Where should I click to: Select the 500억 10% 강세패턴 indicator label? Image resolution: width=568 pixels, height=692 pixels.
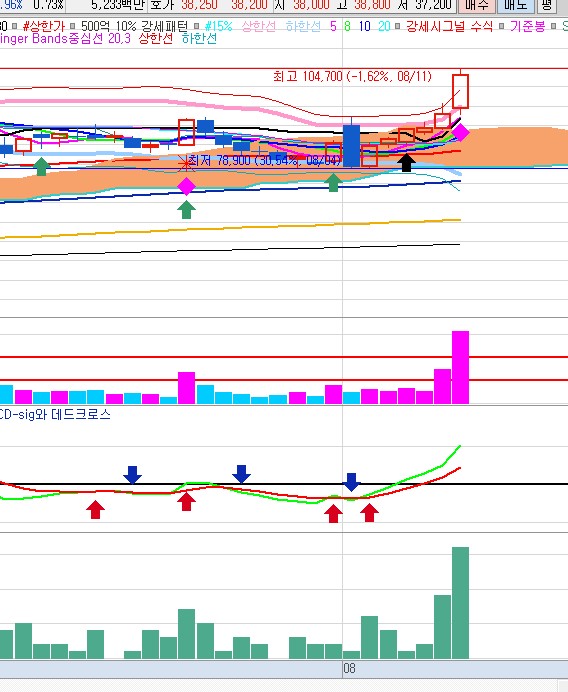coord(135,26)
